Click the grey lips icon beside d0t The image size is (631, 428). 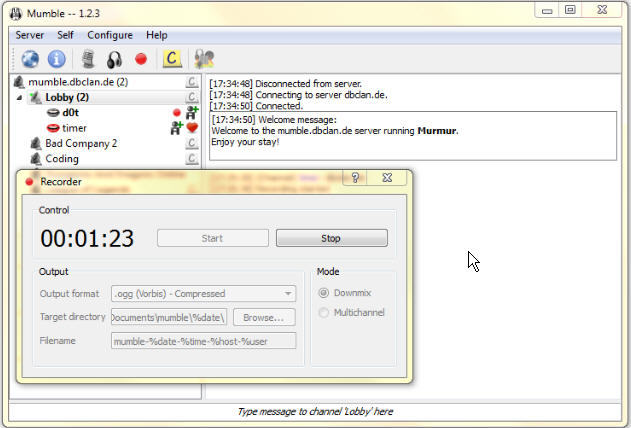(x=53, y=113)
